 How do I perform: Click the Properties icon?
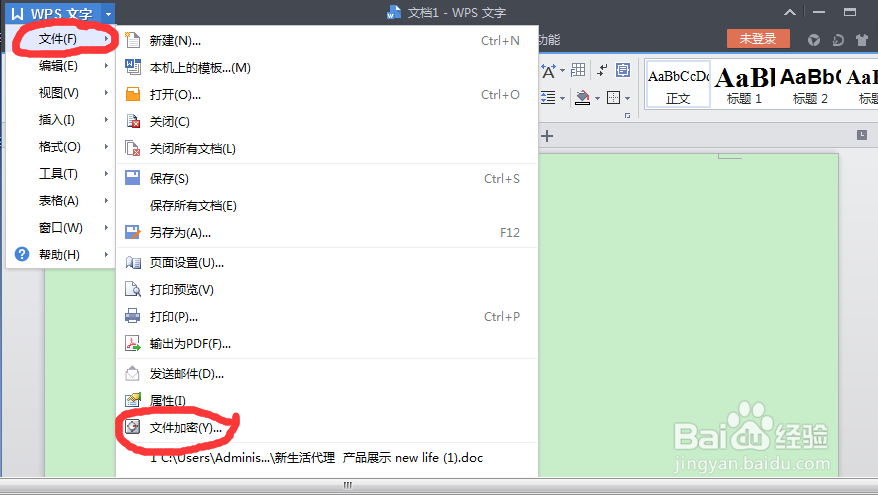tap(133, 400)
